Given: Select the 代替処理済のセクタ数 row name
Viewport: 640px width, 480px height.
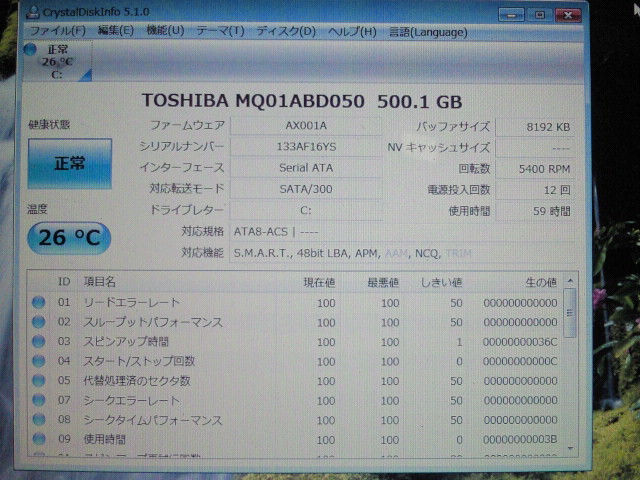Looking at the screenshot, I should click(137, 381).
